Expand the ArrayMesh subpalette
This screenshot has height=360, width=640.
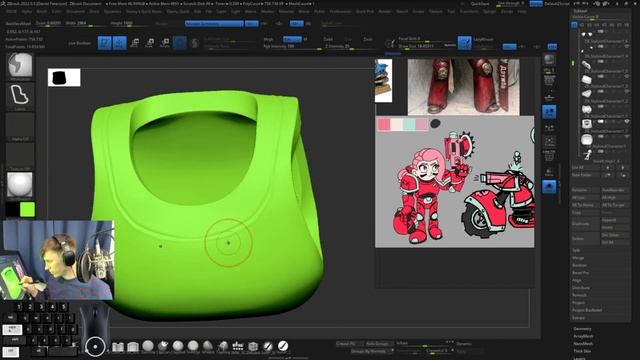click(x=583, y=336)
